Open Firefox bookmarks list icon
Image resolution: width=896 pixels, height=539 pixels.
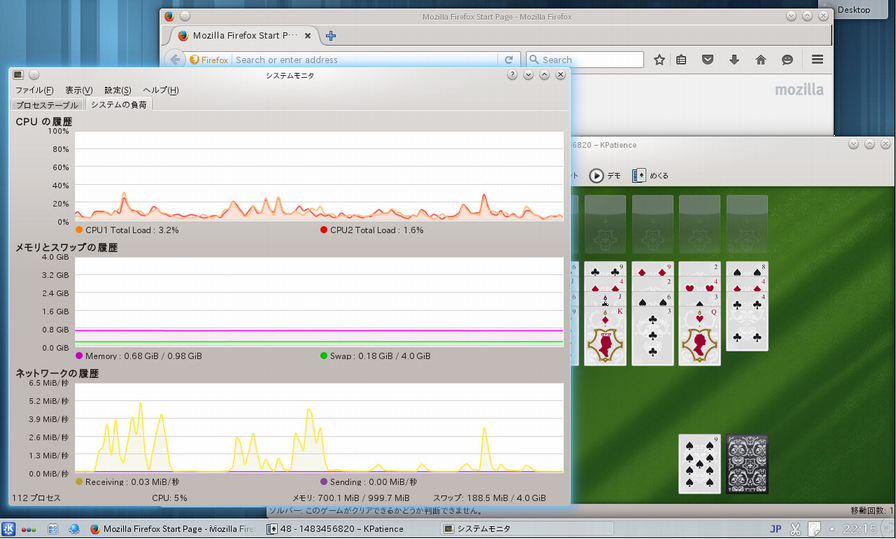click(x=681, y=60)
